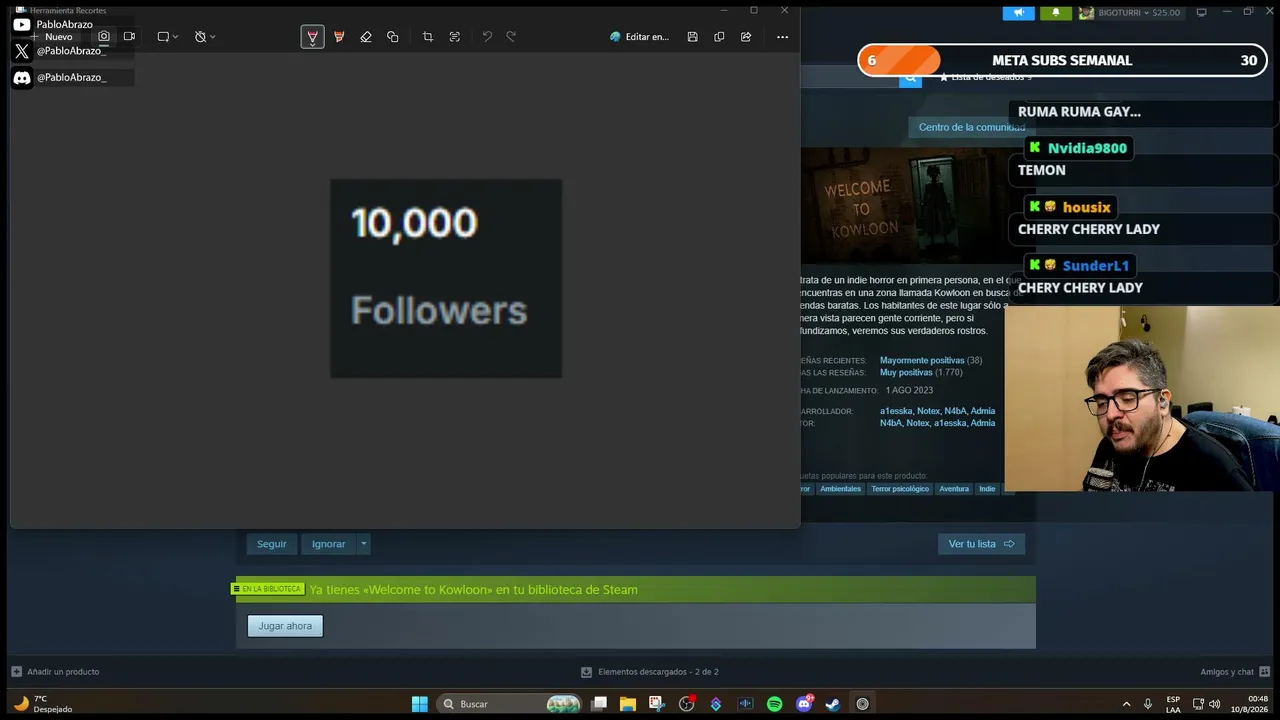The image size is (1280, 720).
Task: Select the eraser tool
Action: (366, 37)
